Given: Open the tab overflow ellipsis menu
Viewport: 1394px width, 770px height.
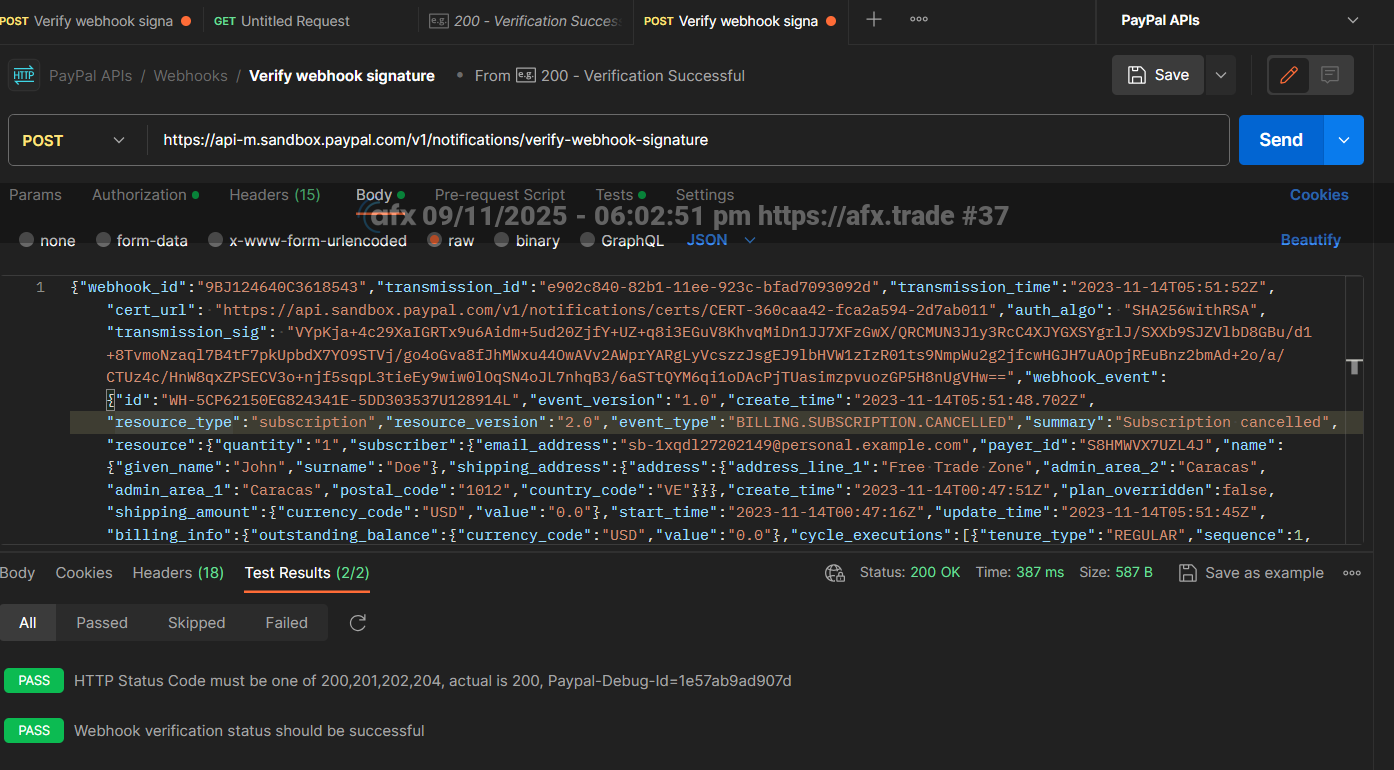Looking at the screenshot, I should [x=918, y=20].
